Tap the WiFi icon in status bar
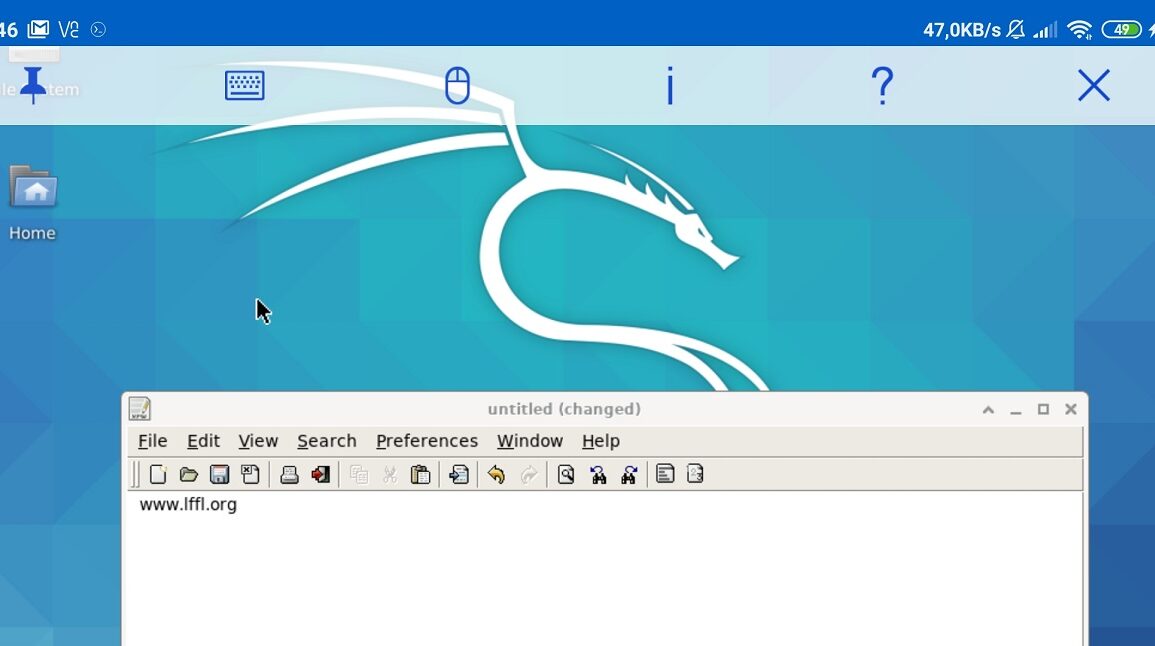This screenshot has height=646, width=1155. click(1080, 29)
